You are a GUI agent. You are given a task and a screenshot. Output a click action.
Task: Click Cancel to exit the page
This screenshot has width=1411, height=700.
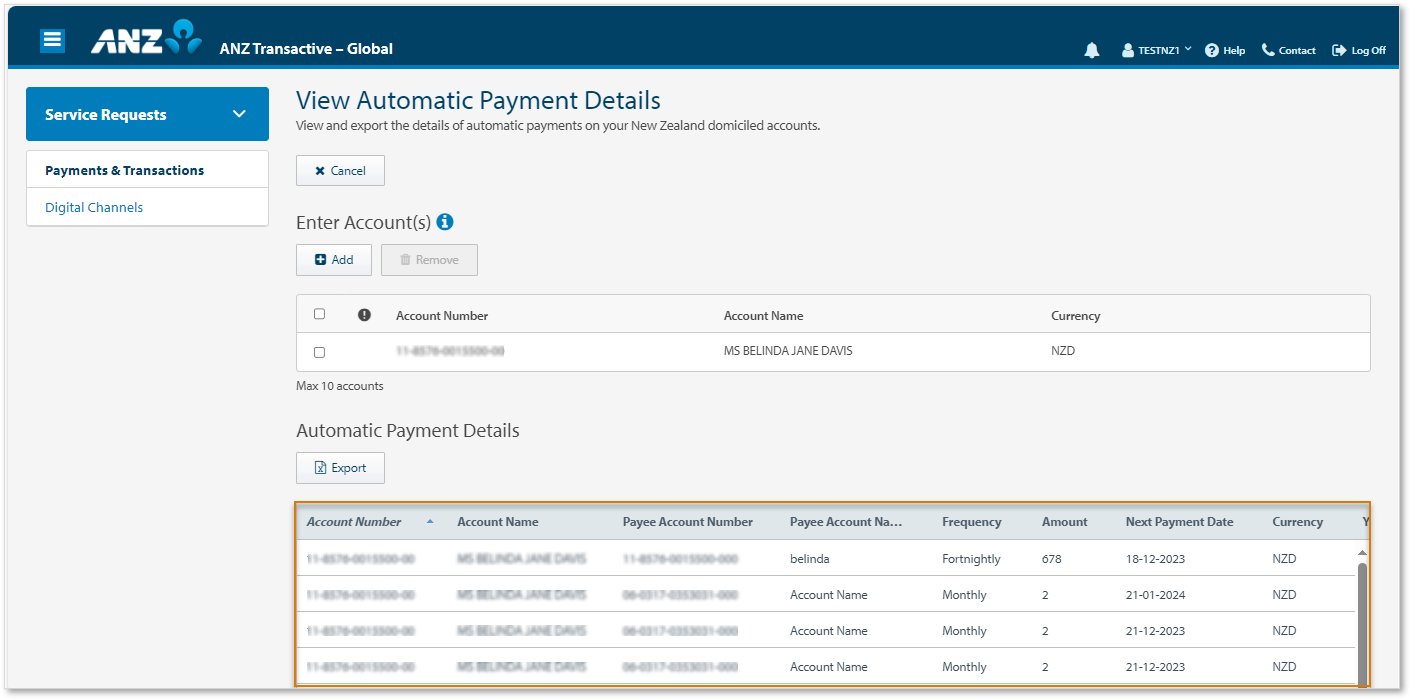340,170
